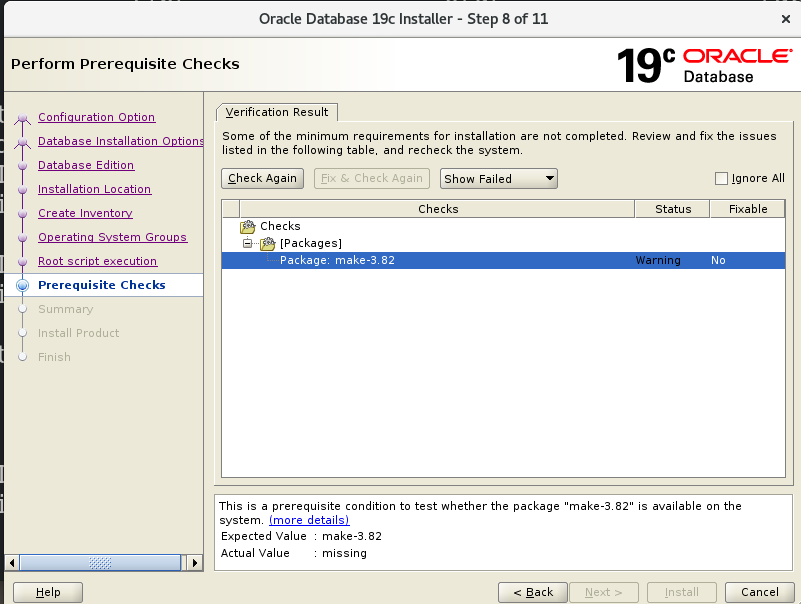Tick the Ignore All checkbox
801x604 pixels.
coord(721,178)
